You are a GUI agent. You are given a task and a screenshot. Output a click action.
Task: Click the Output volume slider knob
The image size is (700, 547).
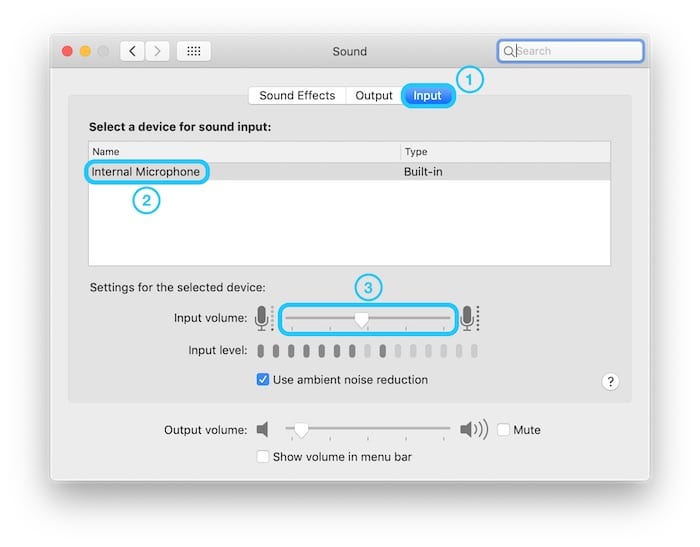point(301,430)
